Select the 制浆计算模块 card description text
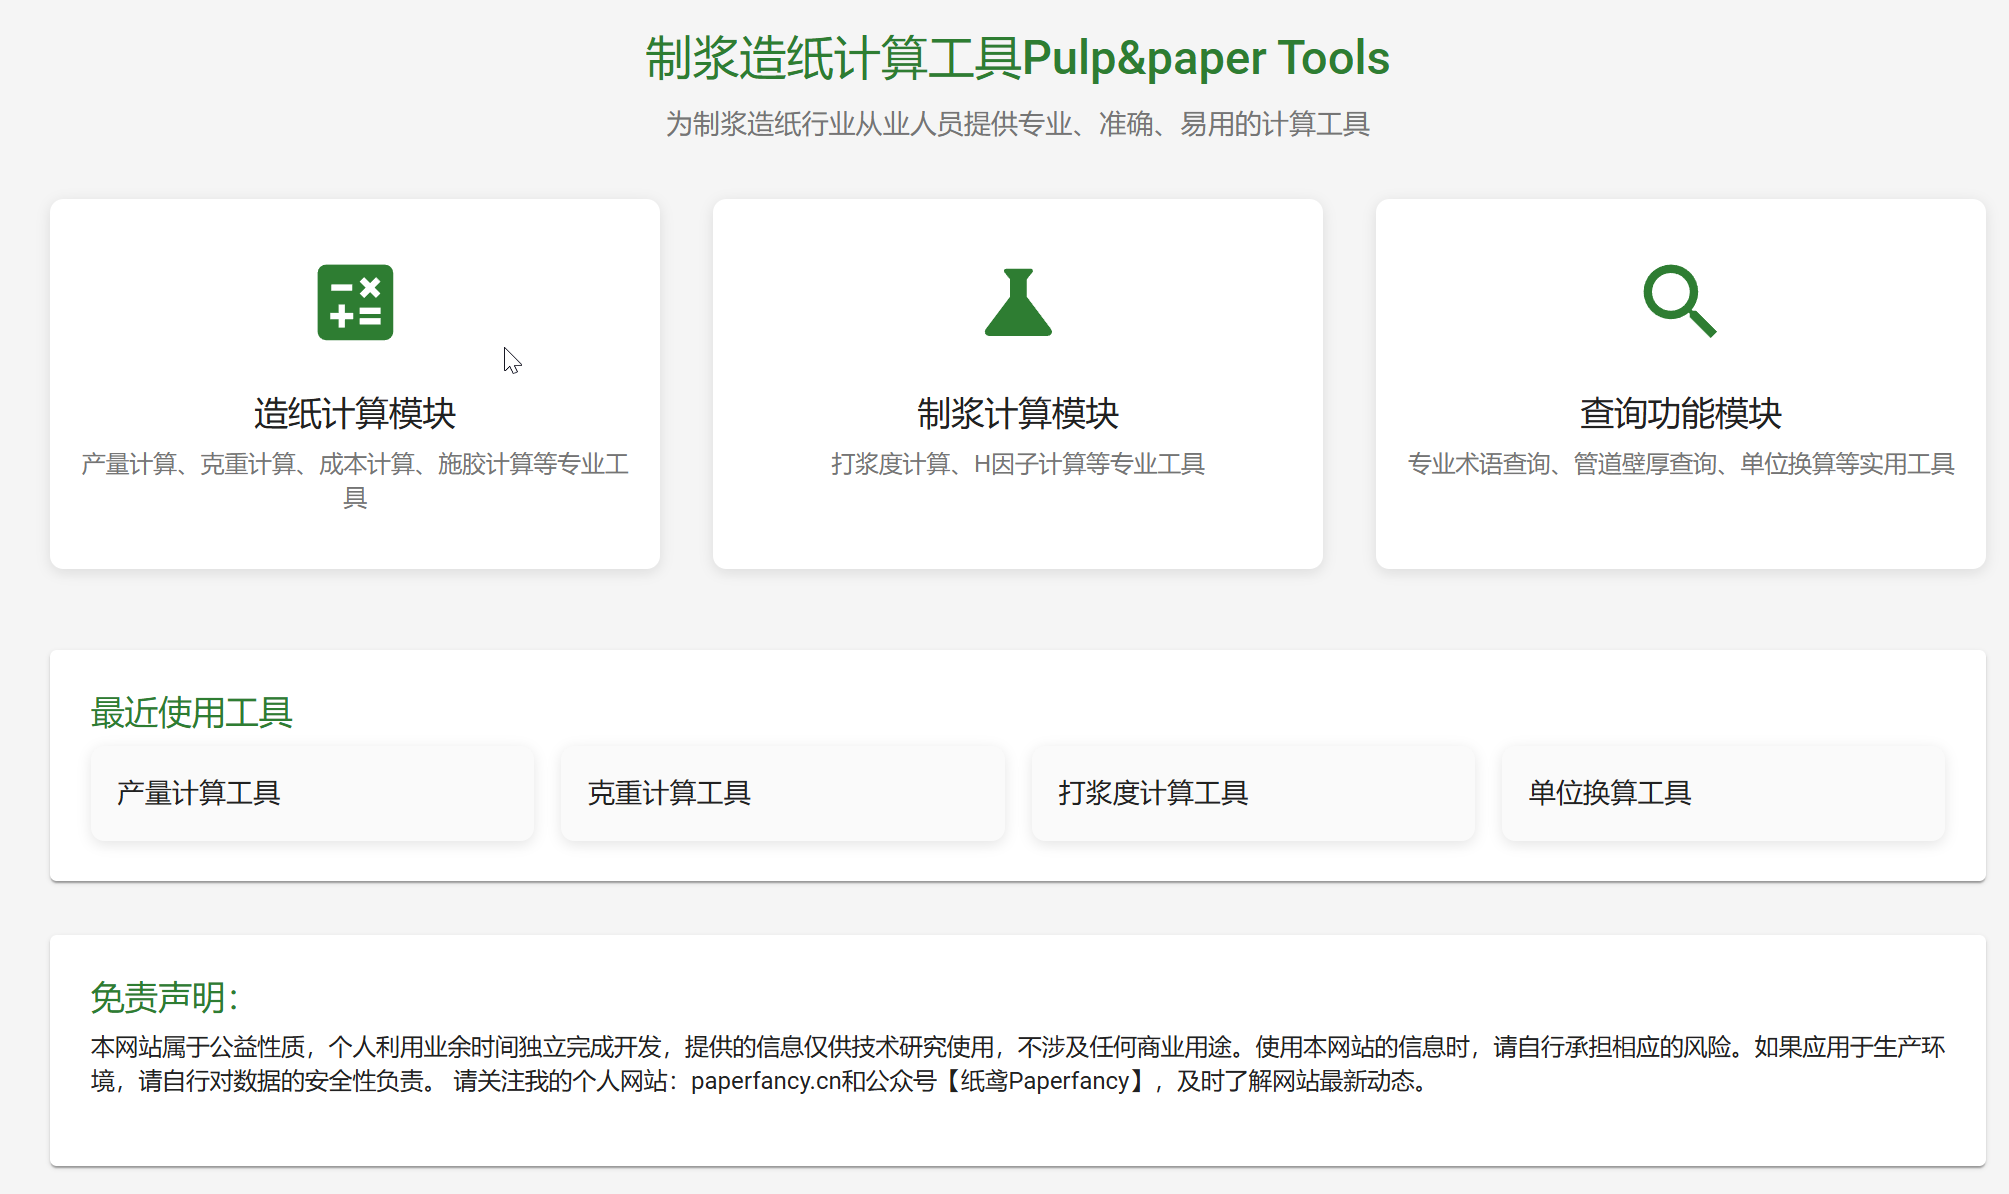The height and width of the screenshot is (1194, 2009). tap(1017, 464)
